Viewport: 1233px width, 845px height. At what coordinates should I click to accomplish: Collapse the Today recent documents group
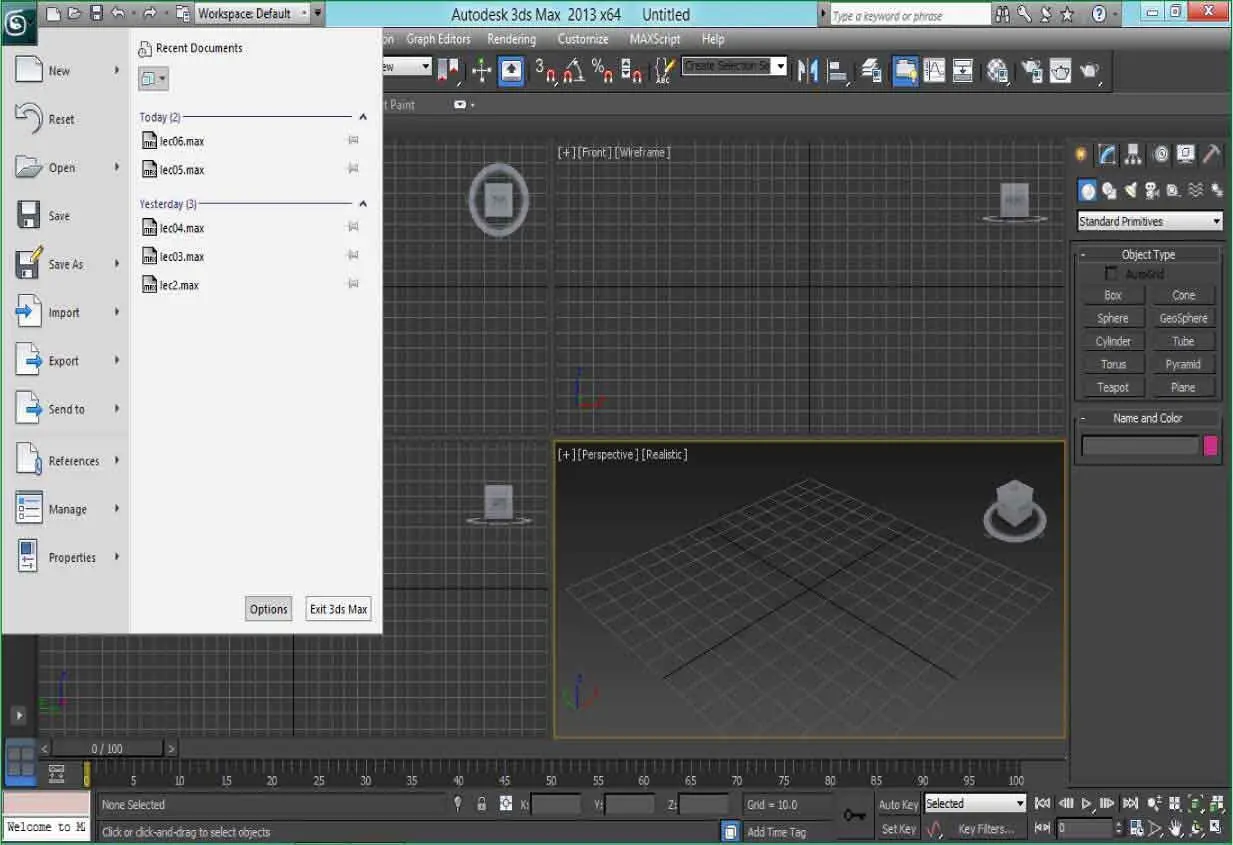coord(363,117)
